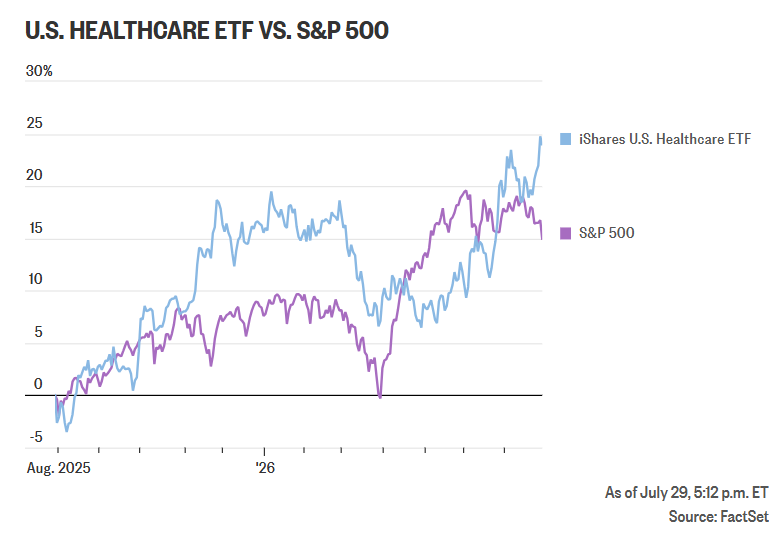Click the As of July 29 timestamp
The width and height of the screenshot is (775, 538).
coord(687,493)
